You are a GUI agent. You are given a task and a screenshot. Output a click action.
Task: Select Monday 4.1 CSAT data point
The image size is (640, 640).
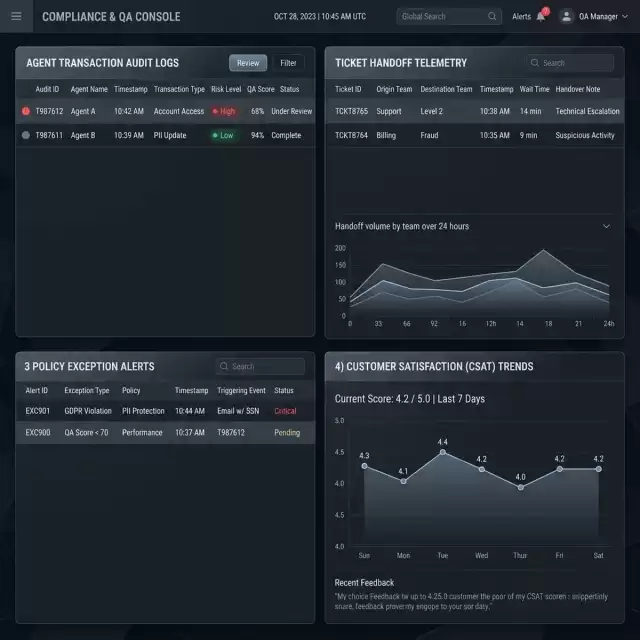tap(403, 481)
